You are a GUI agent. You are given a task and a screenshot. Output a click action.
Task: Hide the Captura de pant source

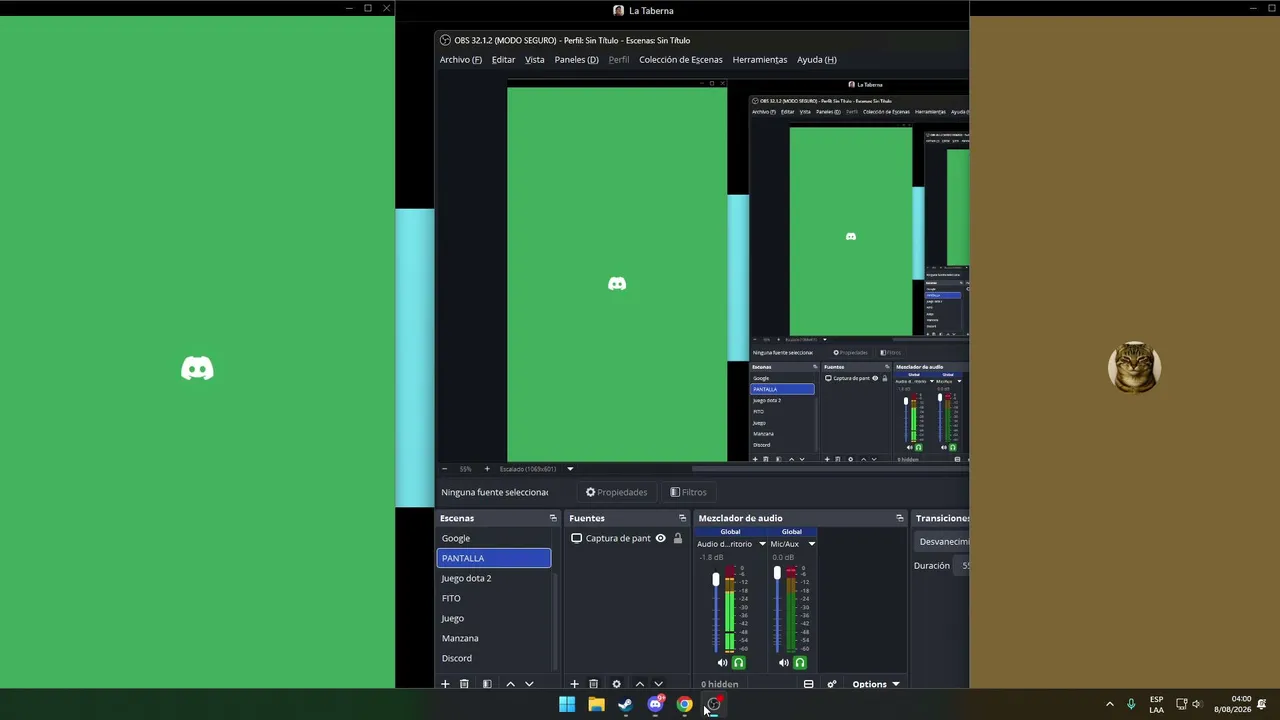pos(660,538)
